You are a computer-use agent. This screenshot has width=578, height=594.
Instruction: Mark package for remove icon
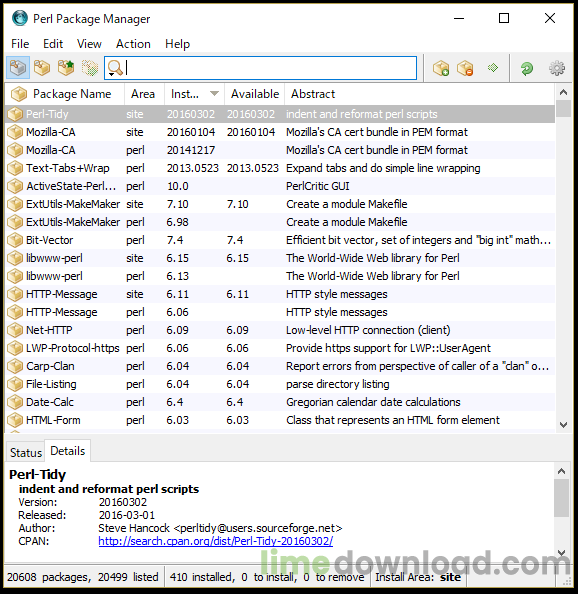pos(465,68)
